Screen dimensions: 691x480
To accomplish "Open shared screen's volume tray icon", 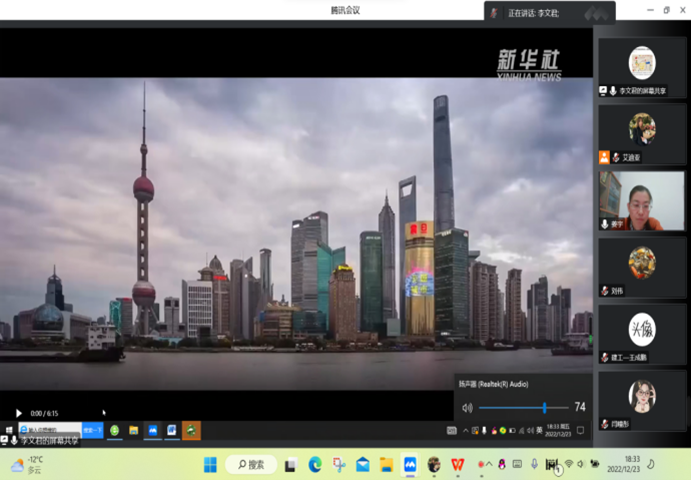I will tap(530, 431).
